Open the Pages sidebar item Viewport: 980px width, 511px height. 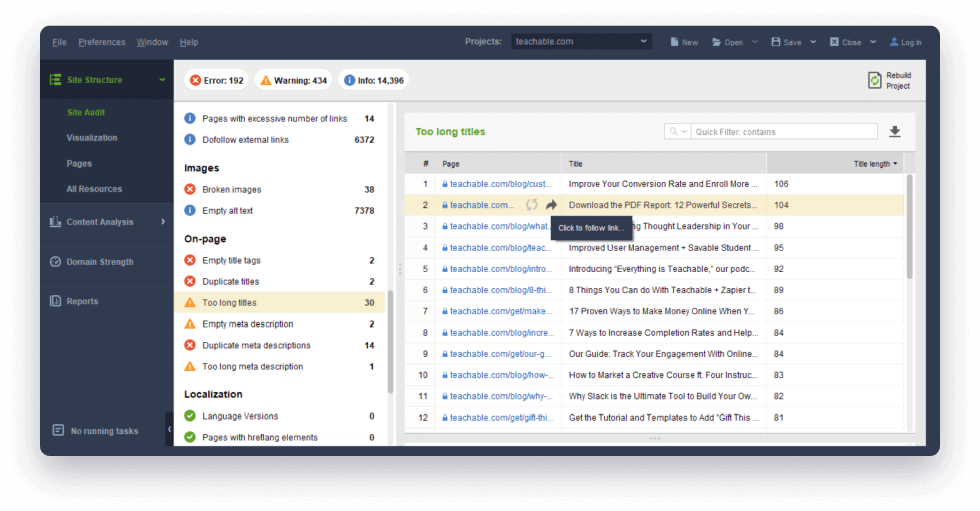[79, 163]
